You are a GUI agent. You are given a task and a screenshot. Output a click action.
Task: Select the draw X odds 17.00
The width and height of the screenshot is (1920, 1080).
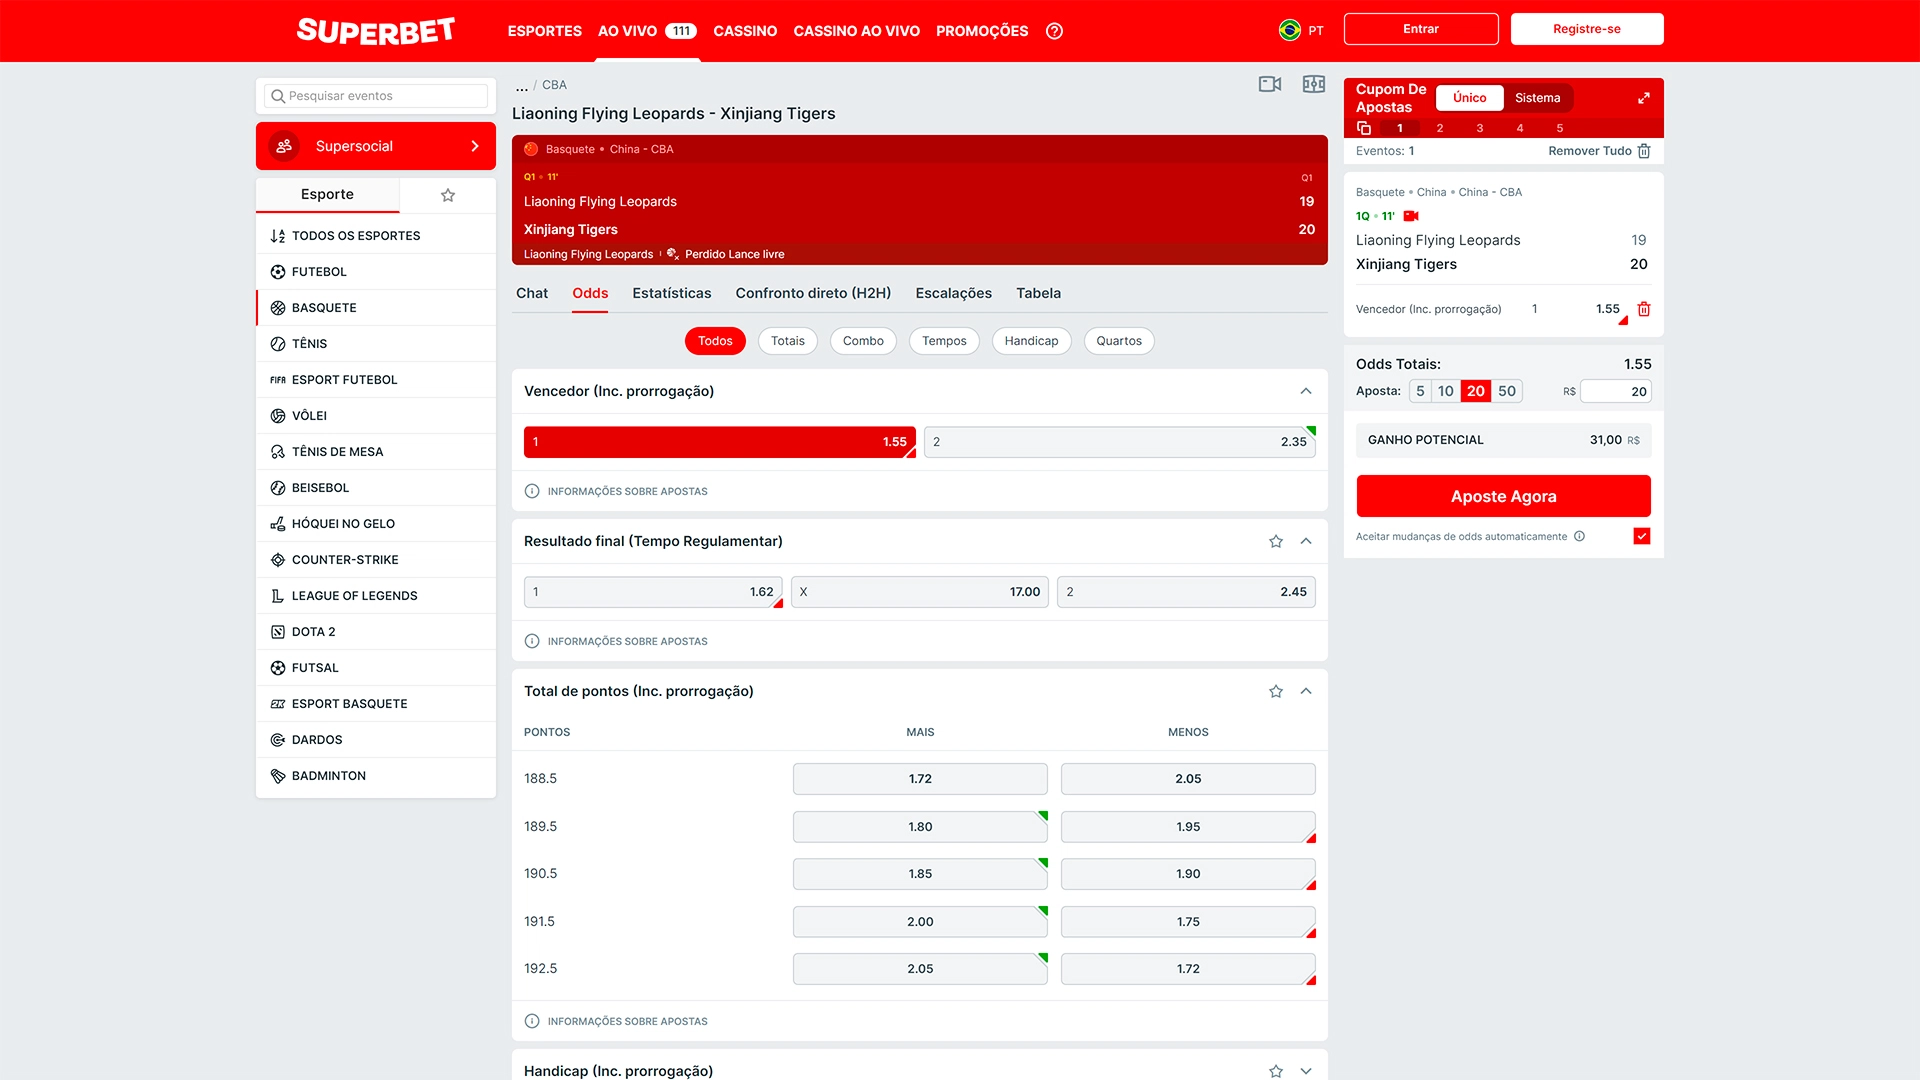pyautogui.click(x=920, y=592)
